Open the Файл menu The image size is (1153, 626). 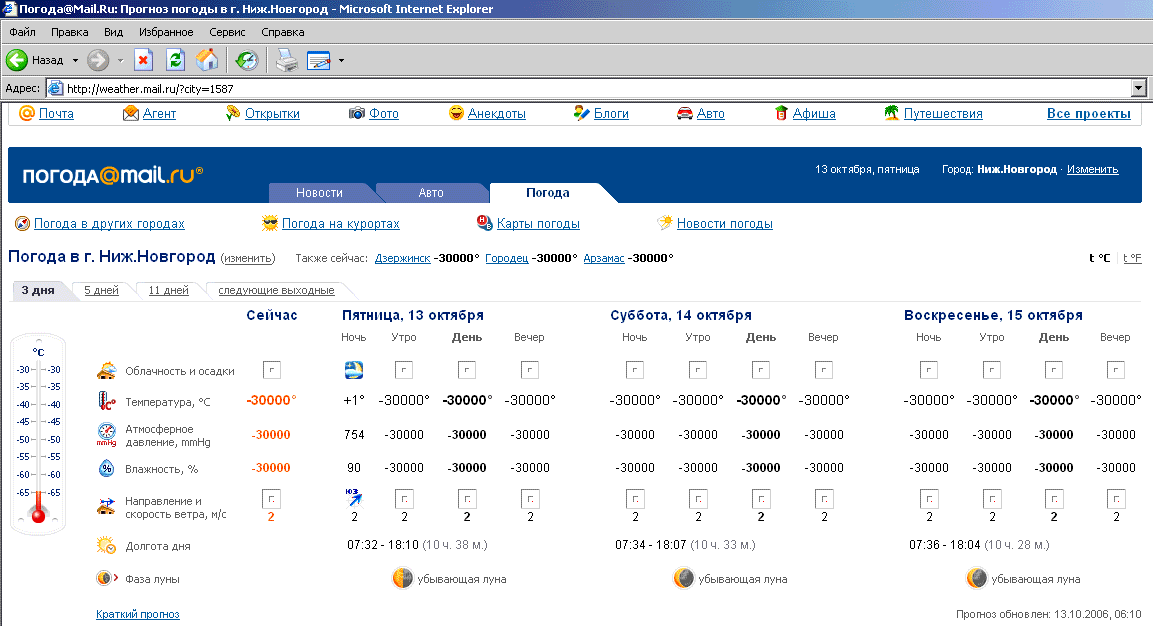tap(23, 32)
